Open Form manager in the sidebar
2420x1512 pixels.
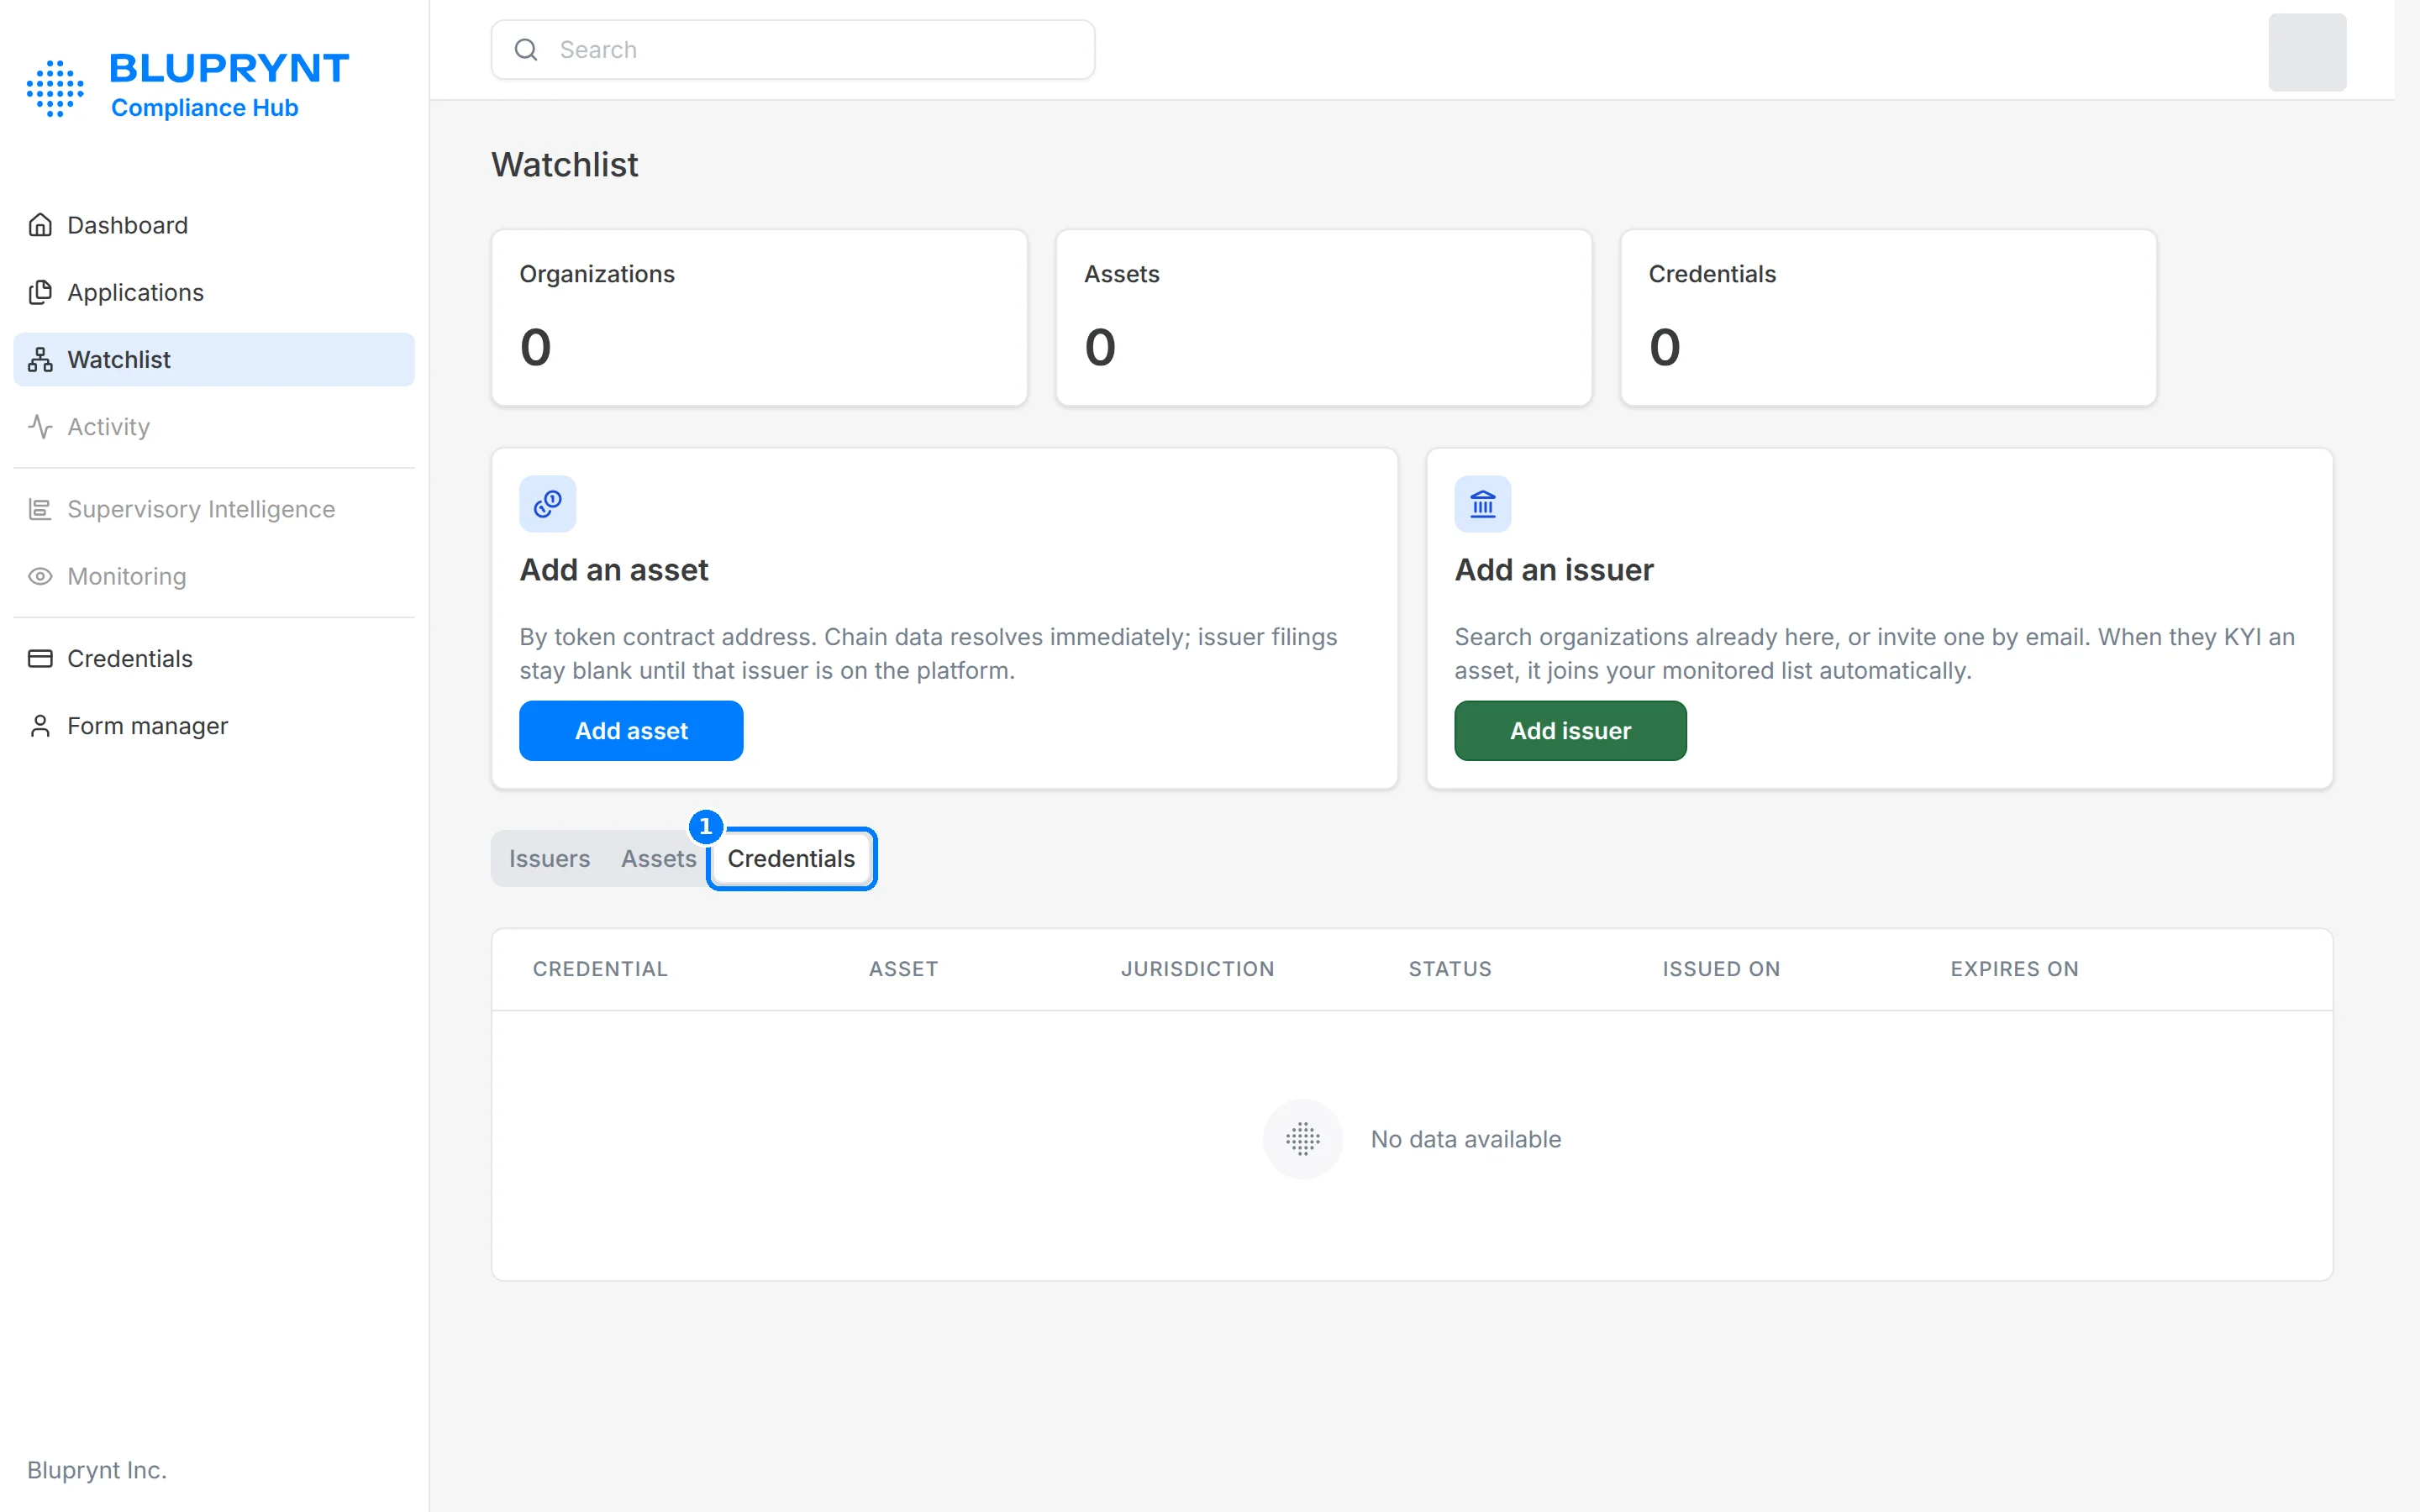[x=214, y=725]
